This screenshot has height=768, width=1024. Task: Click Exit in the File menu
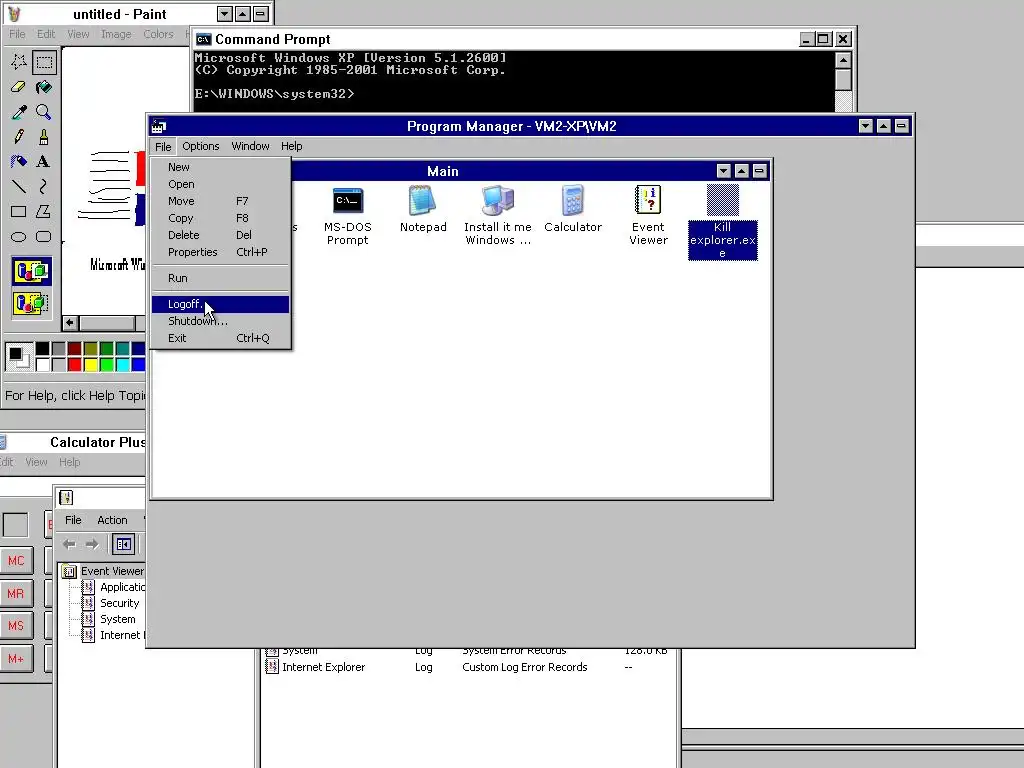[220, 338]
